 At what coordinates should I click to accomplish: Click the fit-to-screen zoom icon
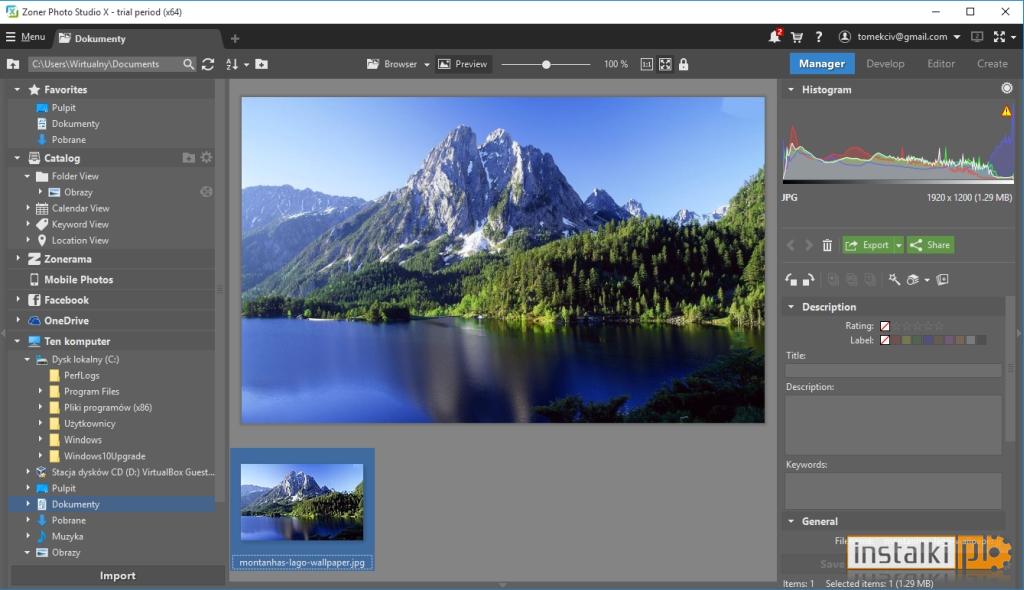(x=665, y=64)
